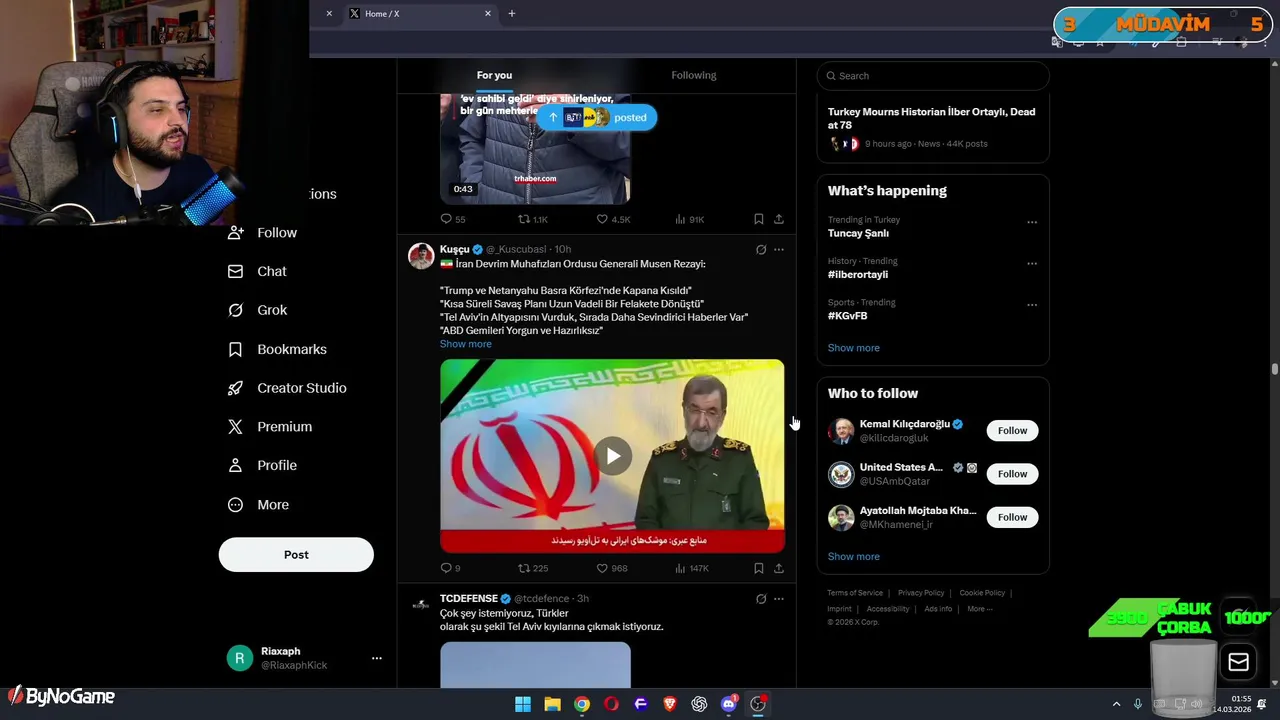Viewport: 1280px width, 720px height.
Task: Open Discord from the taskbar
Action: [x=729, y=704]
